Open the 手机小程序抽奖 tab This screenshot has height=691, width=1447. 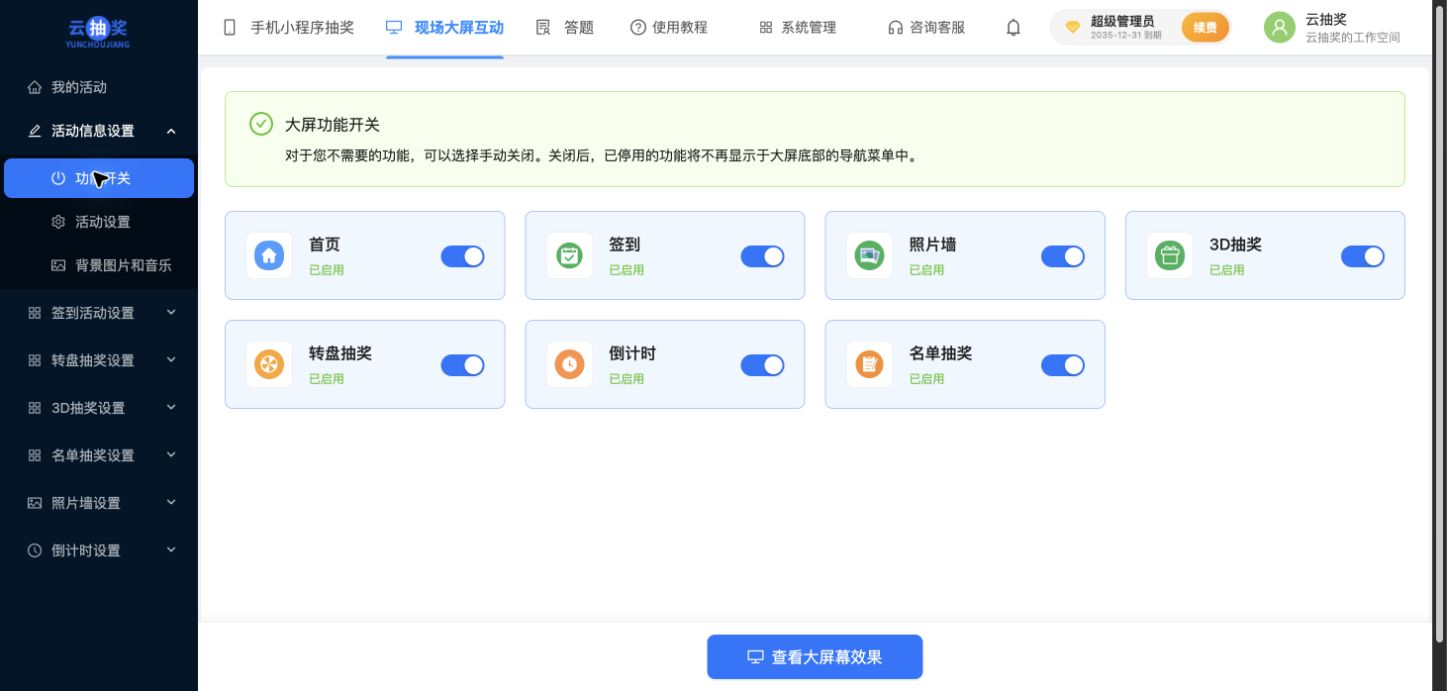pos(289,28)
